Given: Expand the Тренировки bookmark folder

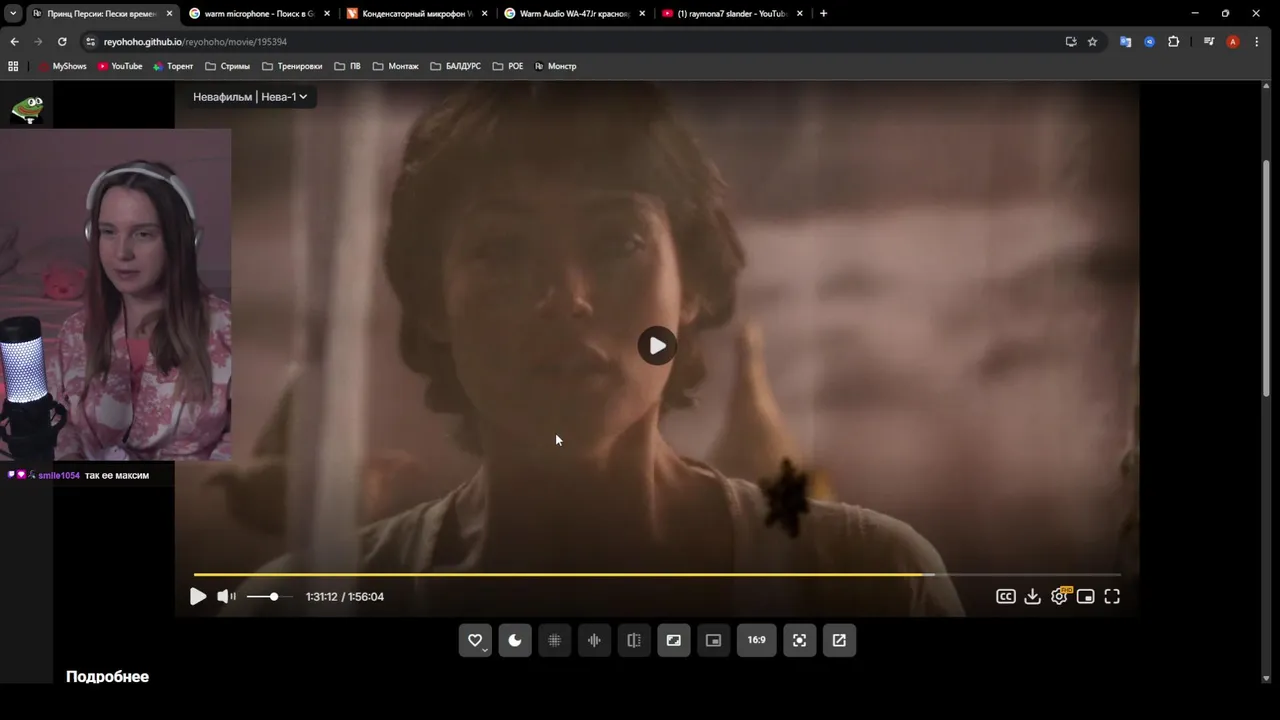Looking at the screenshot, I should 292,66.
